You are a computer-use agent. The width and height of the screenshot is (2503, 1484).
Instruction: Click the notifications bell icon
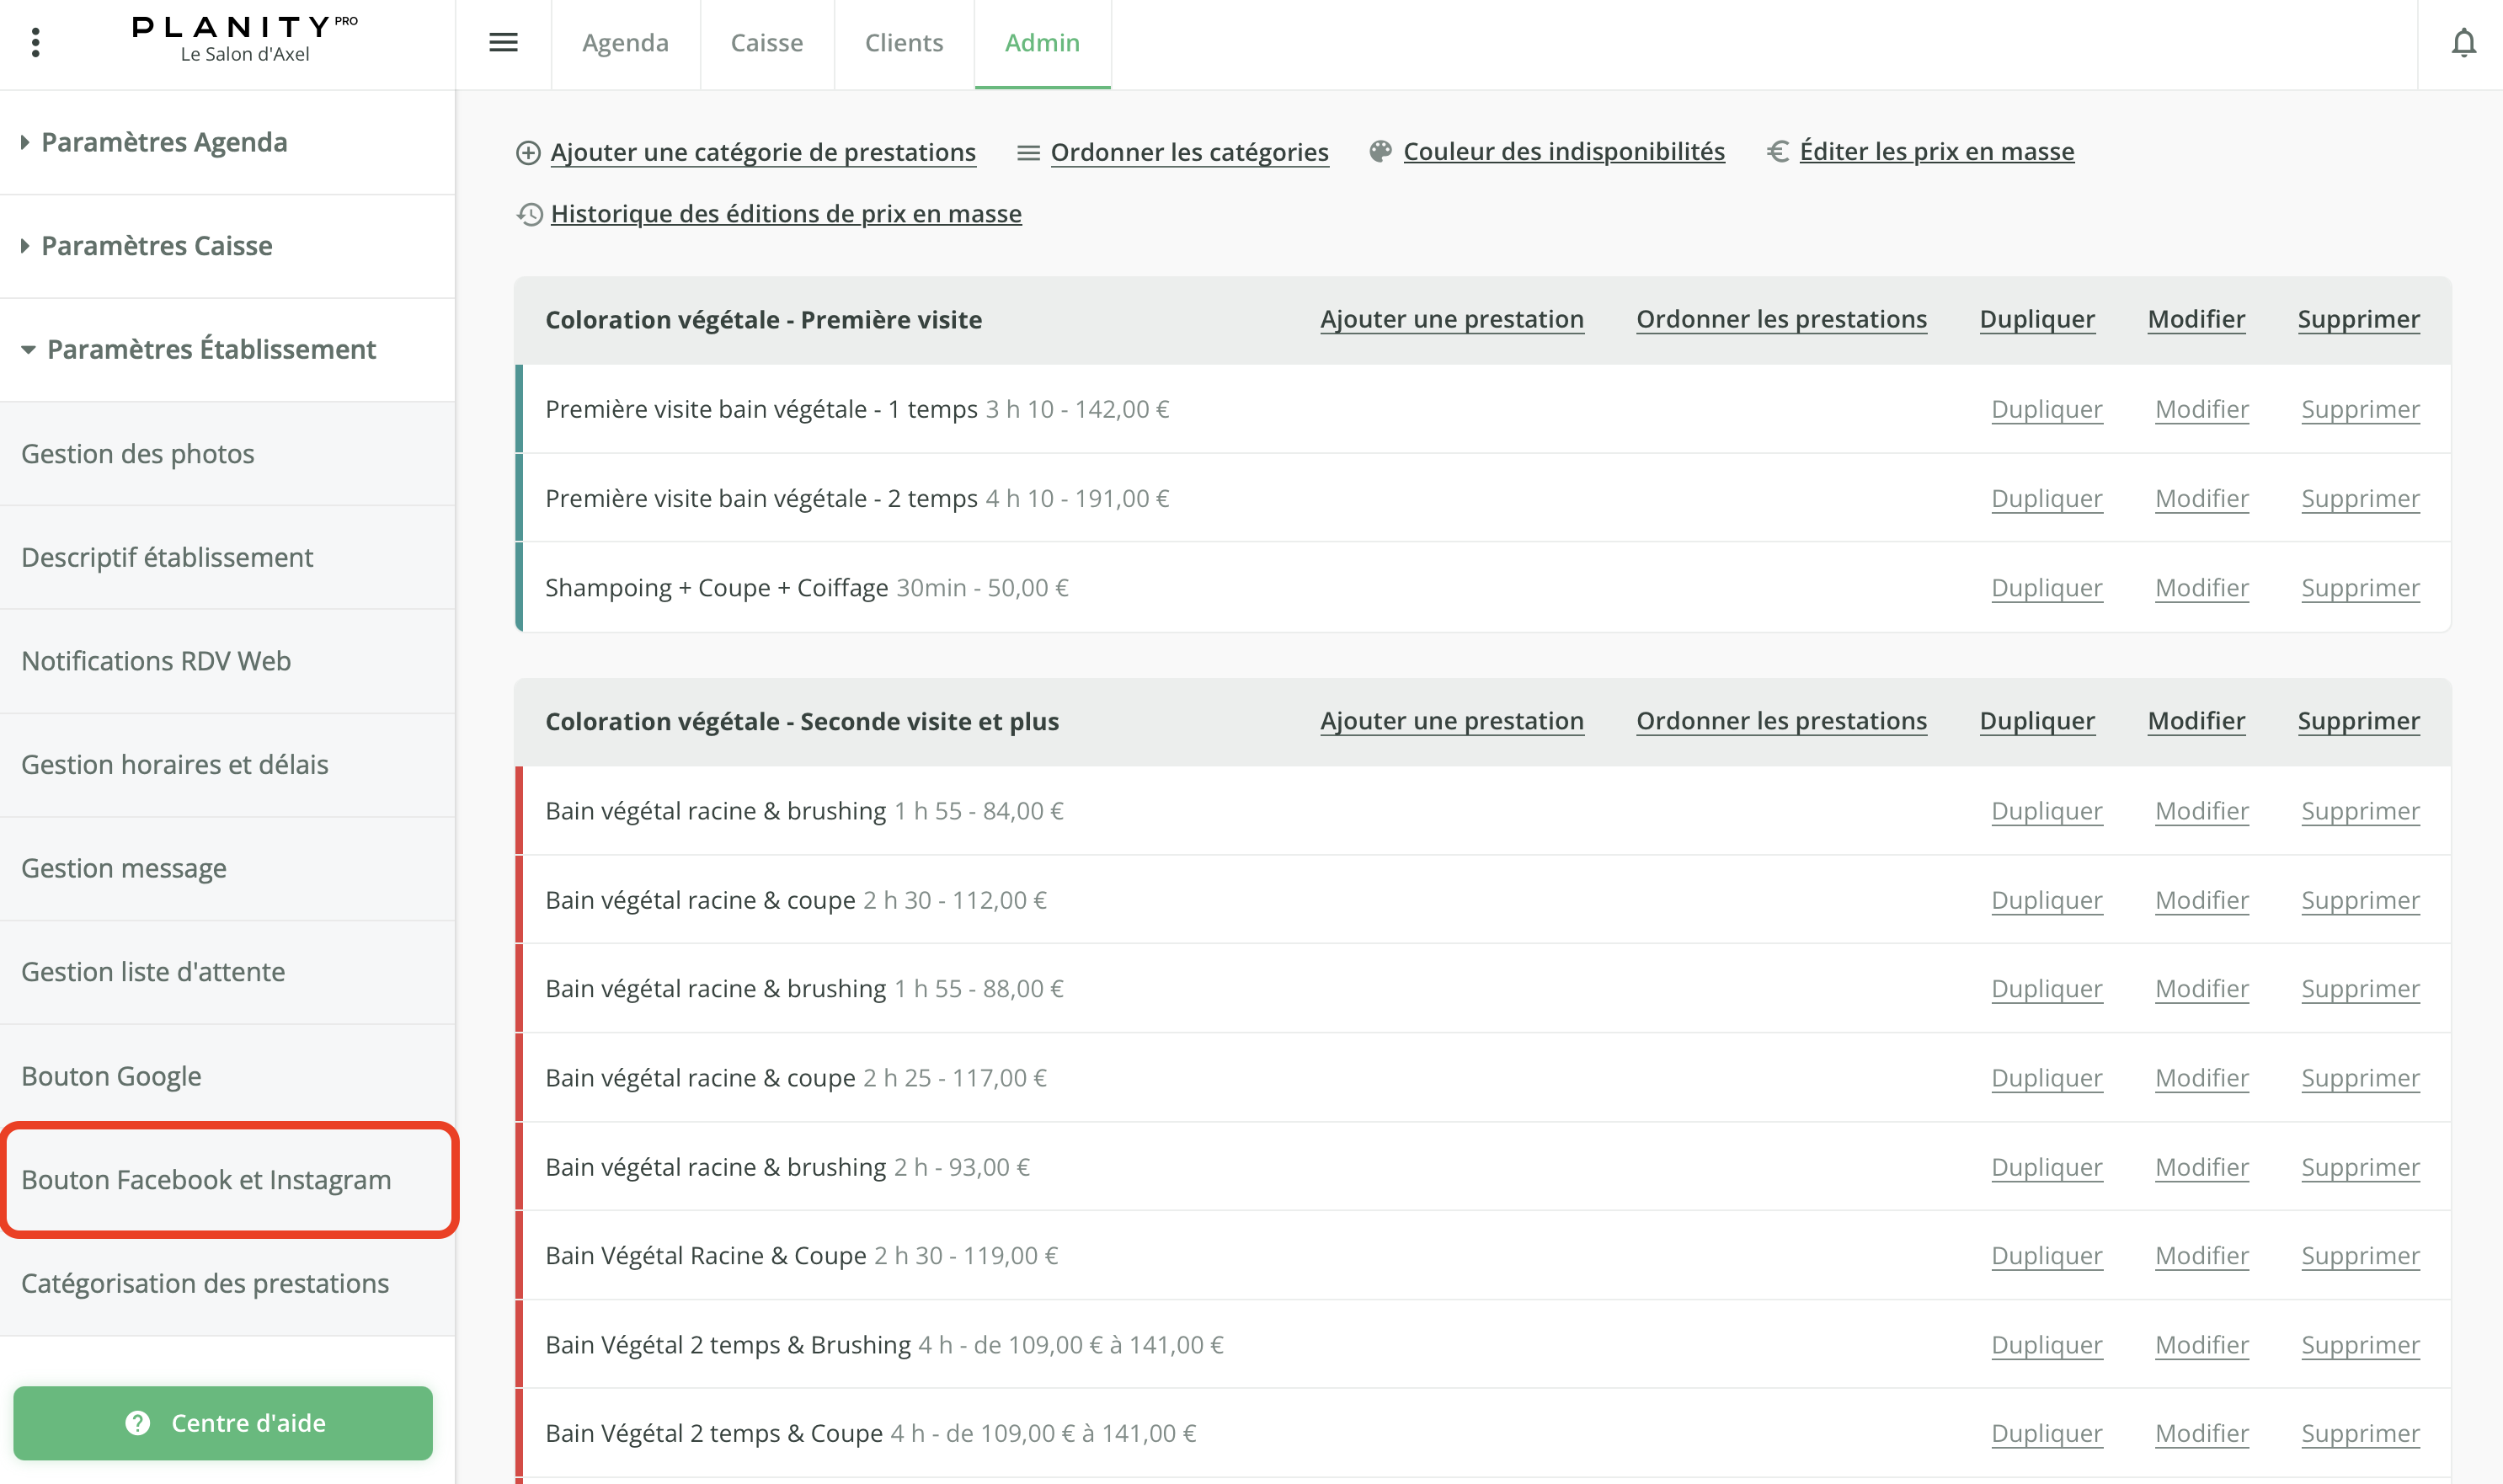click(2463, 43)
